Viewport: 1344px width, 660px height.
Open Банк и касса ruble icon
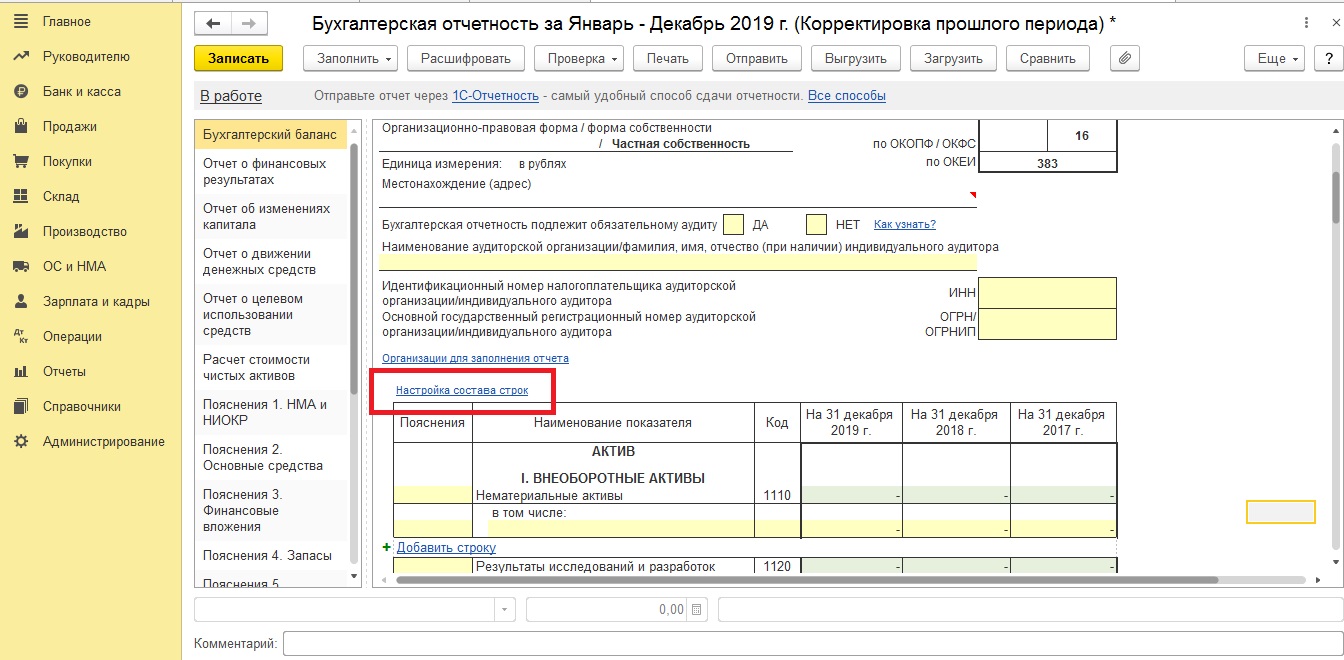point(20,91)
